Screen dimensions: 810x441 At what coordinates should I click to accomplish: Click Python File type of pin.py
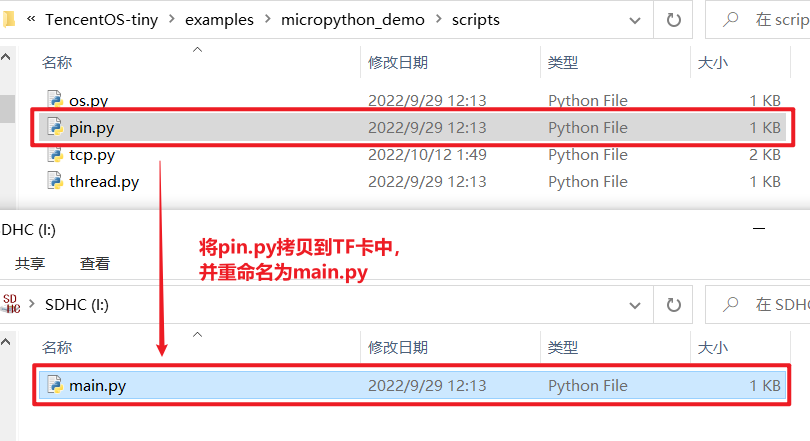[x=588, y=128]
